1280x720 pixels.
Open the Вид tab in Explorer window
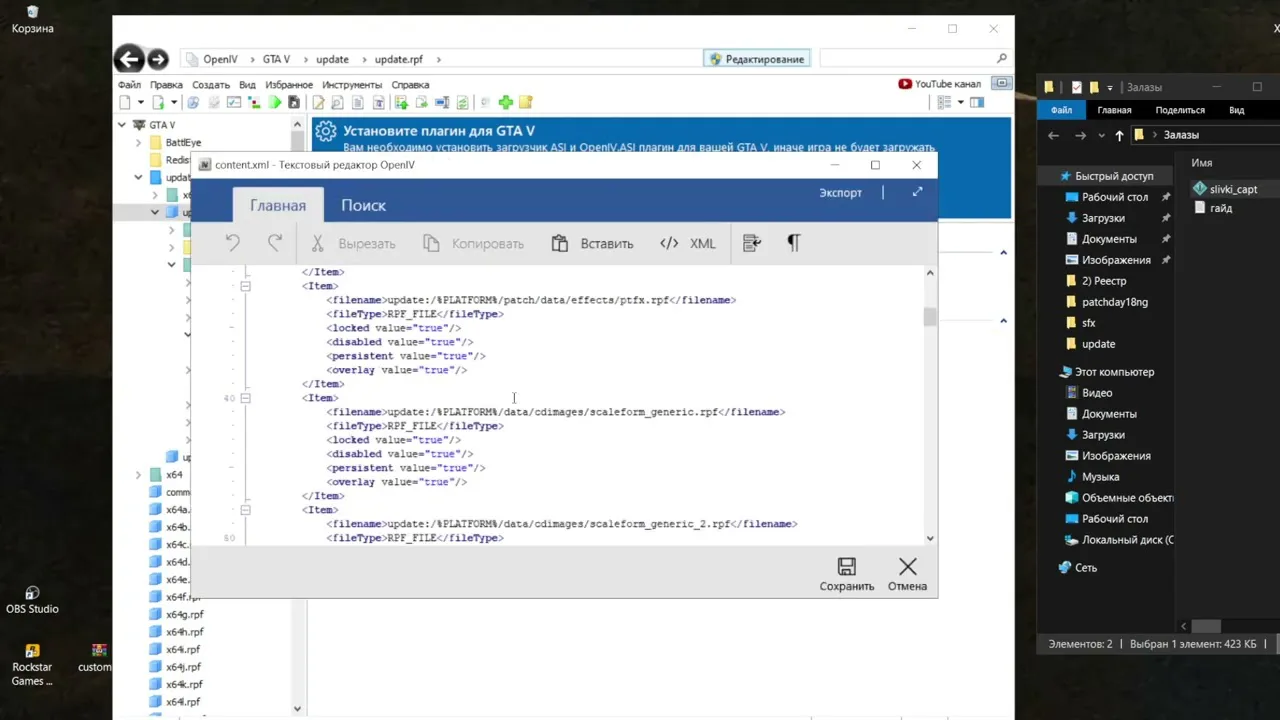click(x=1236, y=110)
